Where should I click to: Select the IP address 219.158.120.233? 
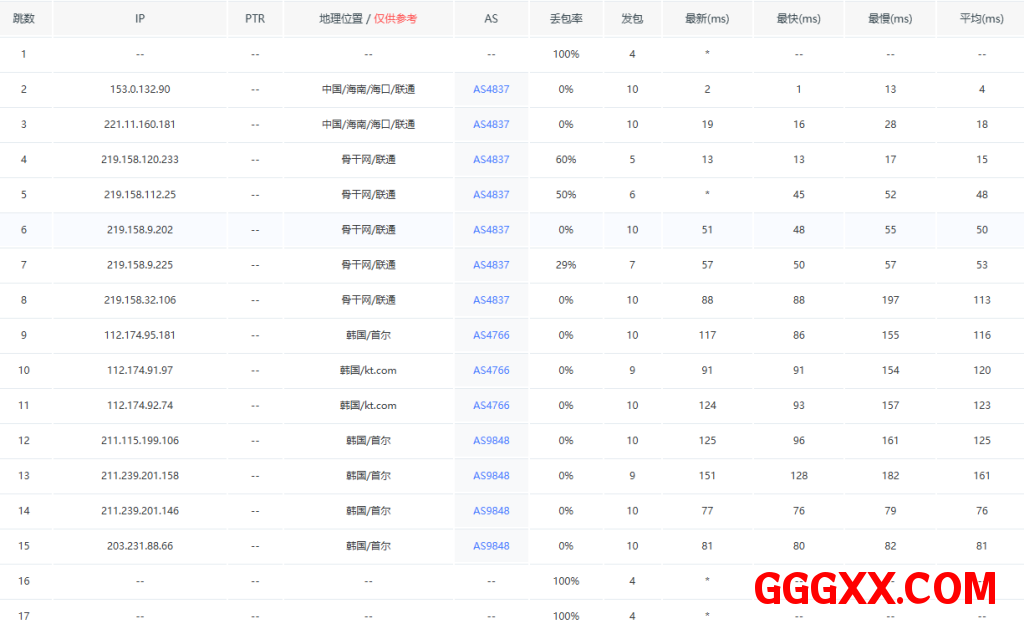140,159
